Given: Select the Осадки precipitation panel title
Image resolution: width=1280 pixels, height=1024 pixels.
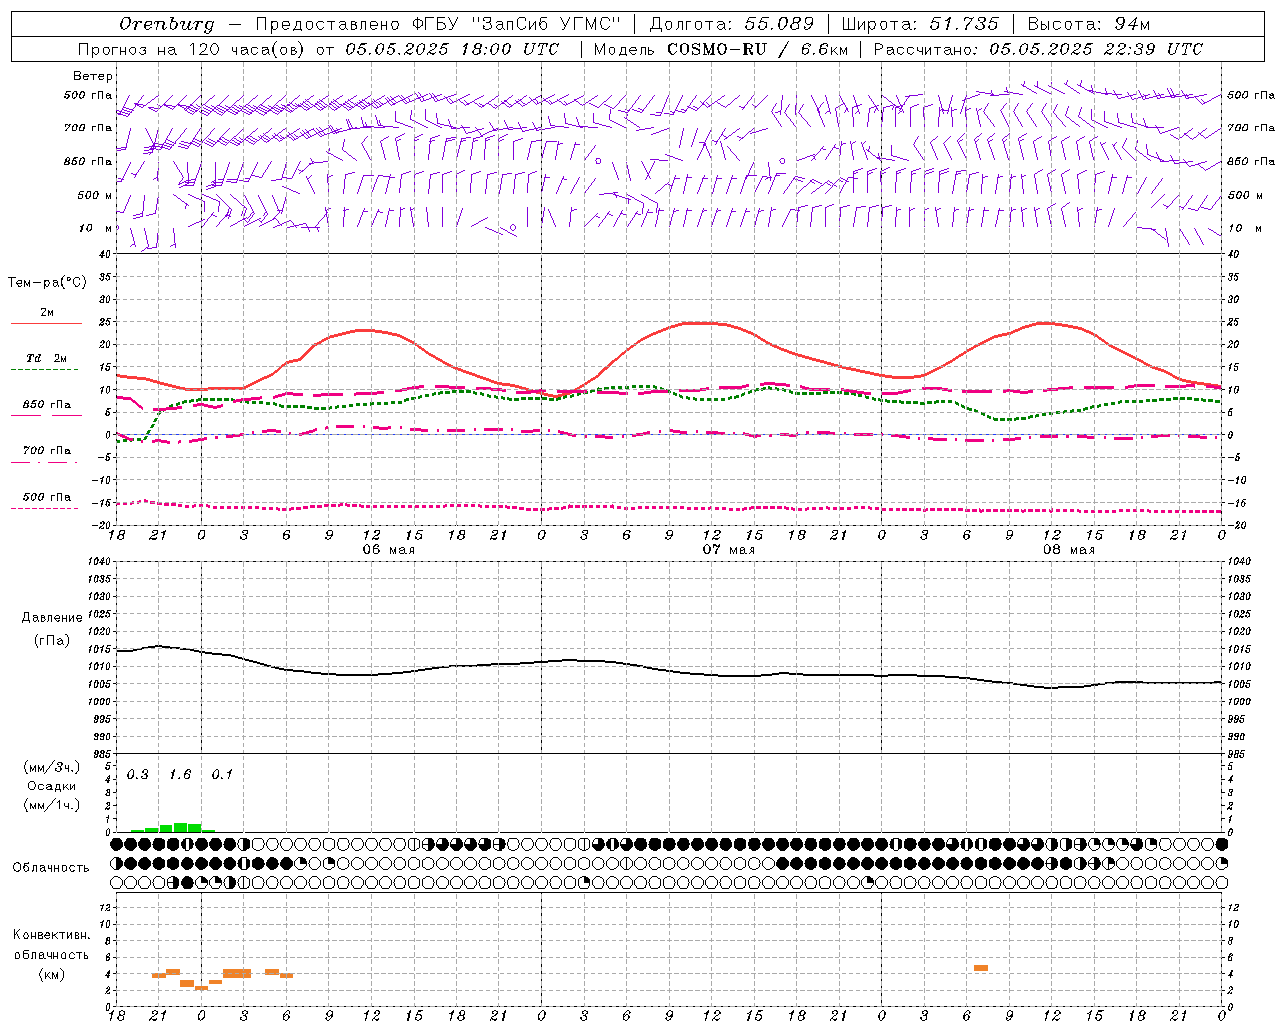Looking at the screenshot, I should [x=52, y=786].
